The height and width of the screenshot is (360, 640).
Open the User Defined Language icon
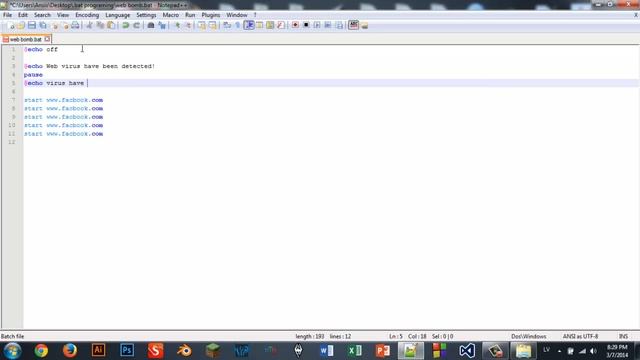point(260,25)
